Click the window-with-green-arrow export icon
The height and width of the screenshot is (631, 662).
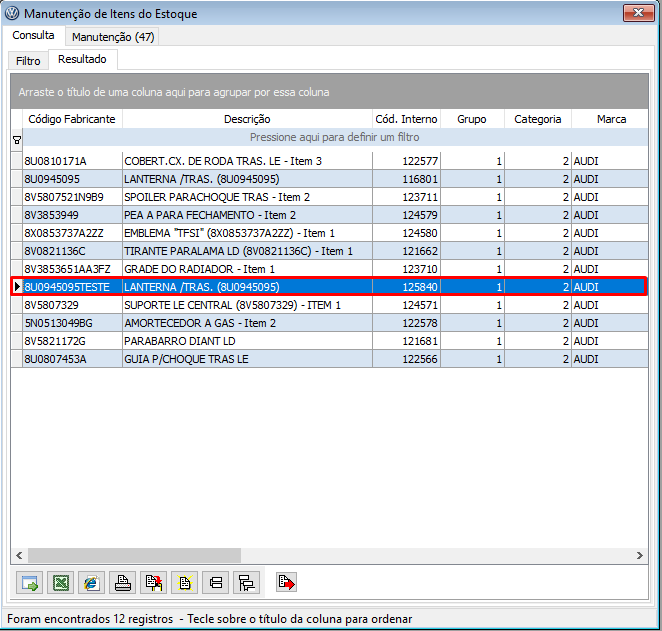pos(30,583)
